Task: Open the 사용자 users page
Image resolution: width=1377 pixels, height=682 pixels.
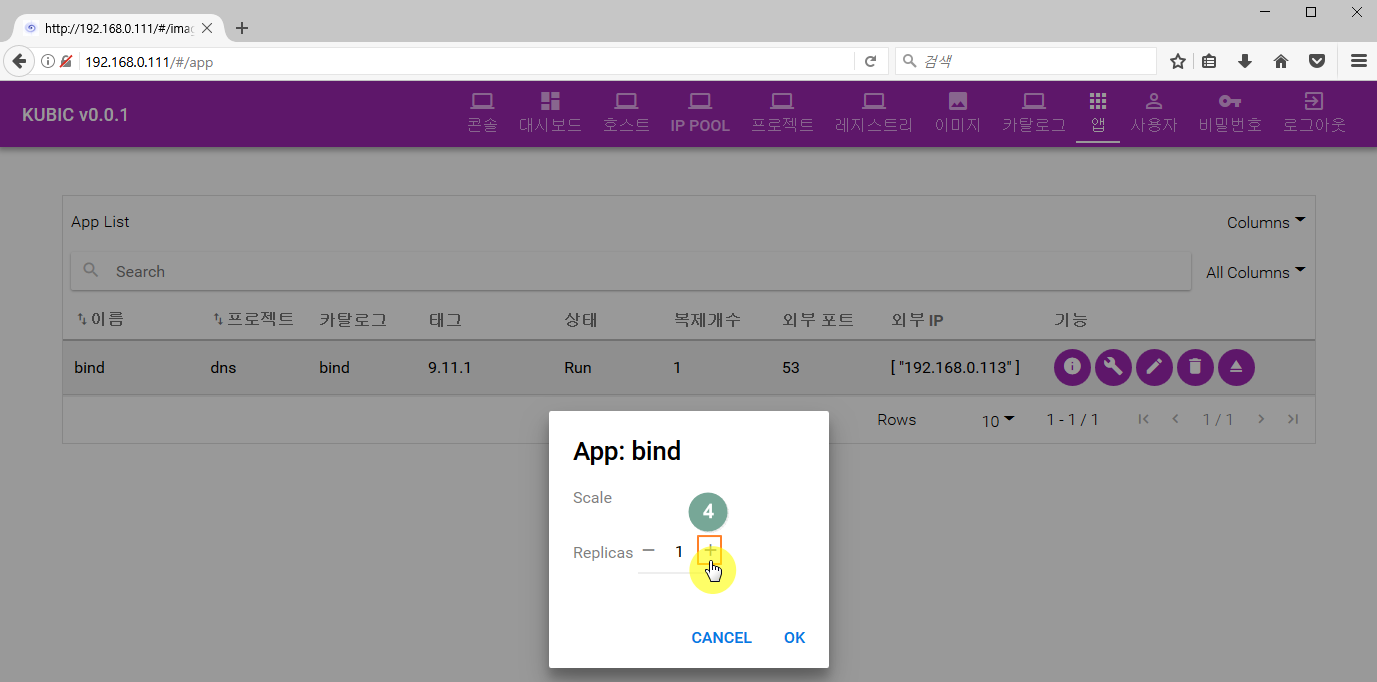Action: pyautogui.click(x=1154, y=113)
